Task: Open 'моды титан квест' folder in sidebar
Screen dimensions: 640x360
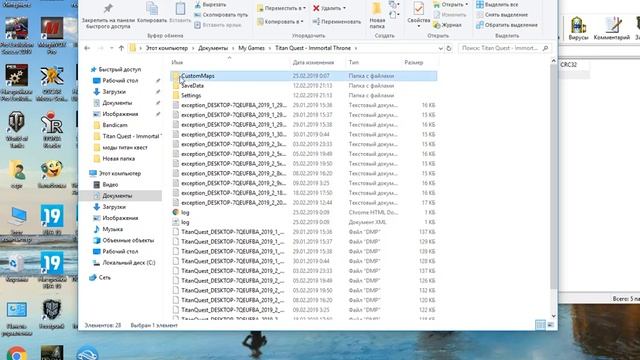Action: [124, 147]
